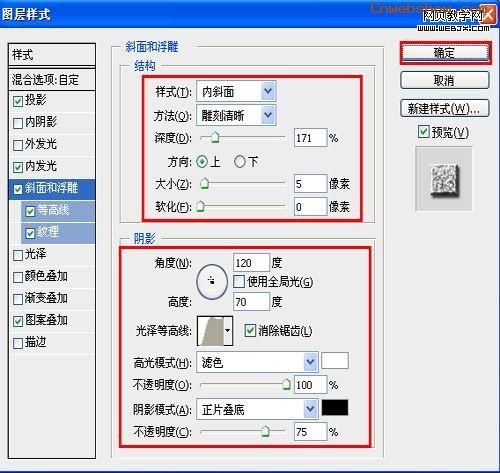500x473 pixels.
Task: Toggle the 消除锯齿 checkbox
Action: pos(250,331)
